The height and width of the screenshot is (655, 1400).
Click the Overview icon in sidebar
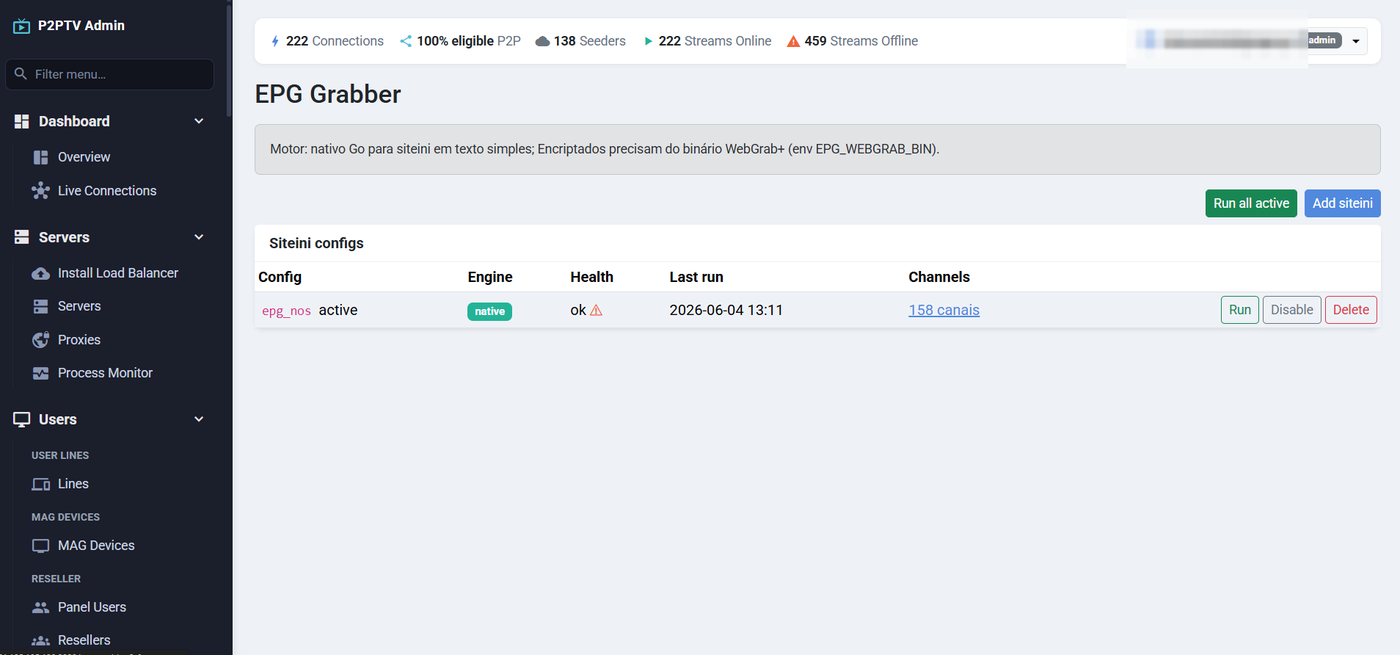(x=41, y=157)
